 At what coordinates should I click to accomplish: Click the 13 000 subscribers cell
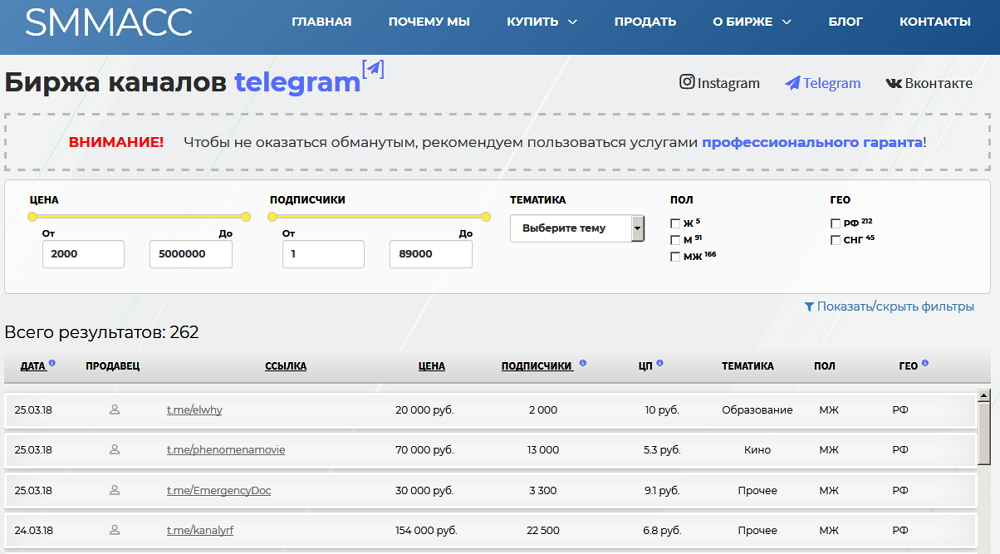coord(543,450)
